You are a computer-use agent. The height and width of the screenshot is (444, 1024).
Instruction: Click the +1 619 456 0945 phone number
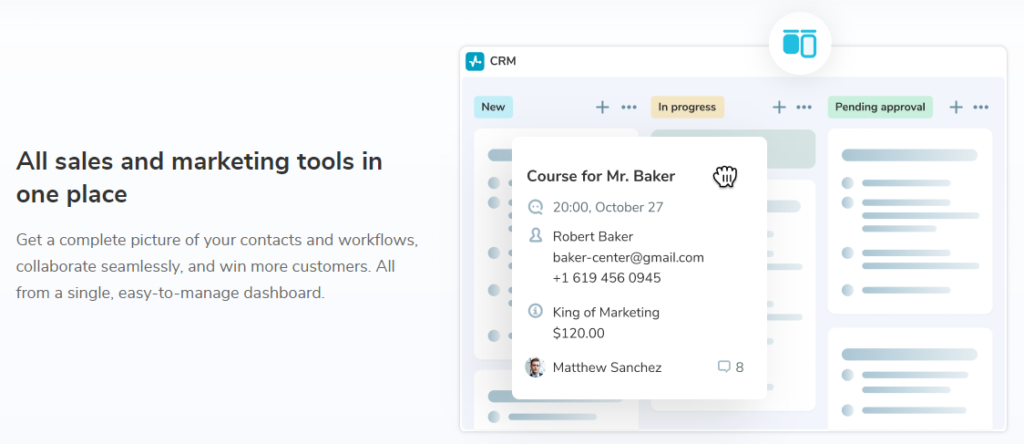coord(607,278)
